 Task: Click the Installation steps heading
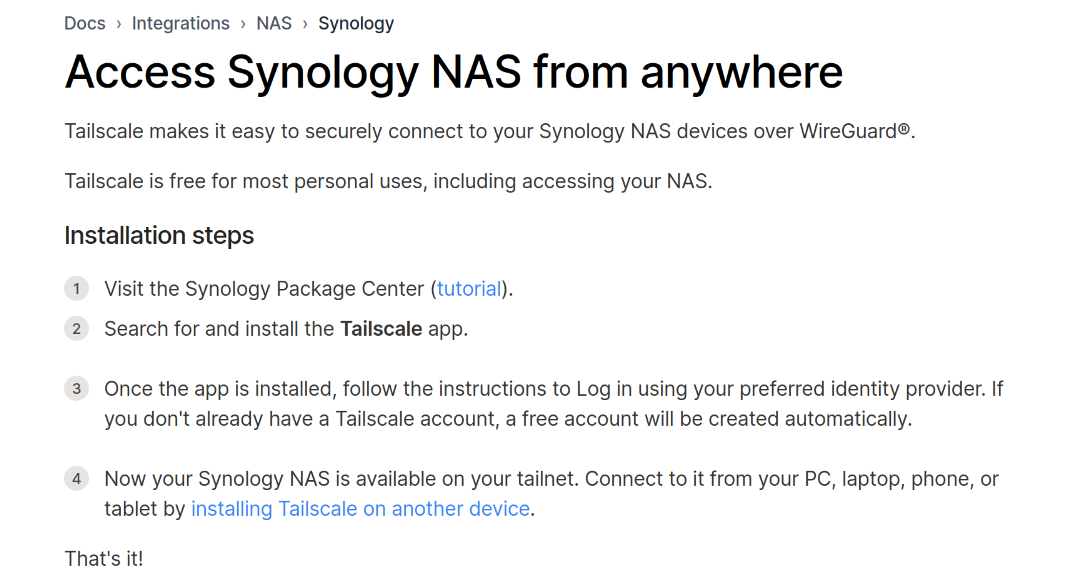[x=159, y=236]
